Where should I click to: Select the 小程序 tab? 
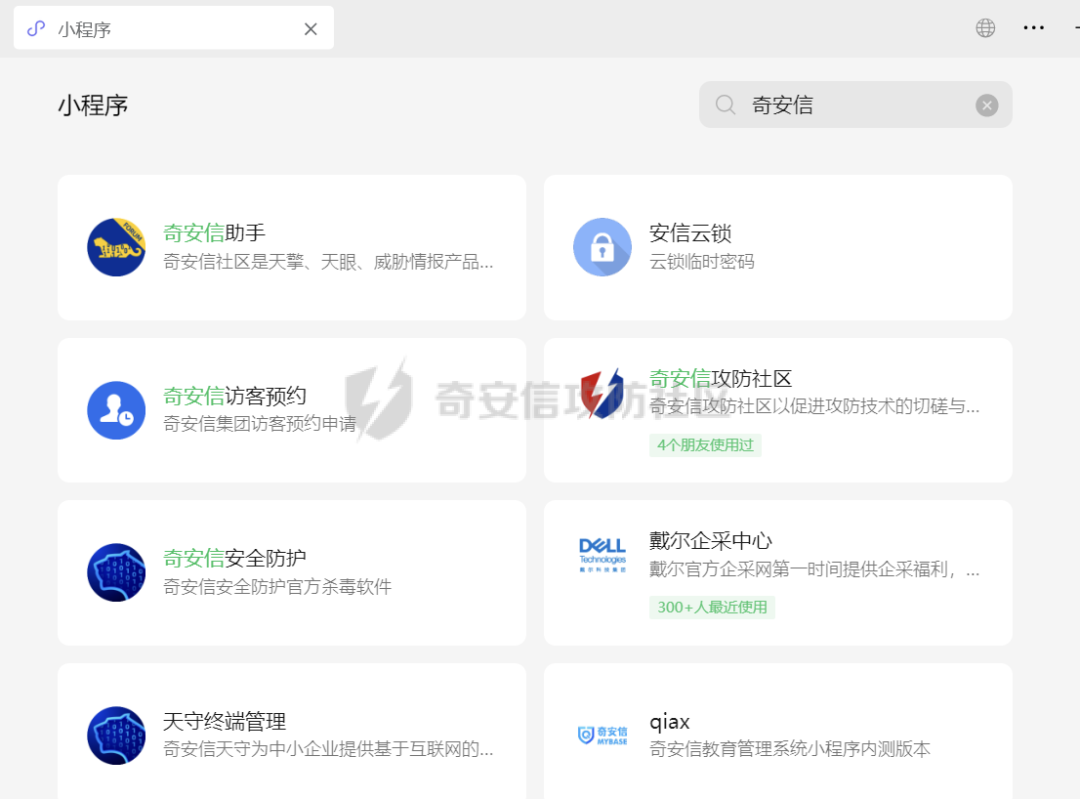pos(174,28)
